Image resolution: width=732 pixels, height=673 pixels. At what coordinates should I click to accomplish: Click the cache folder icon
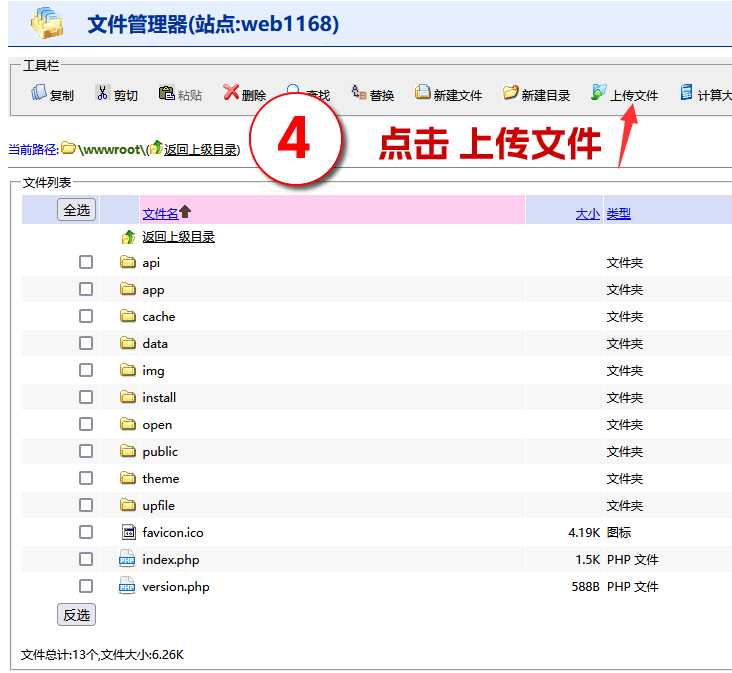point(127,316)
